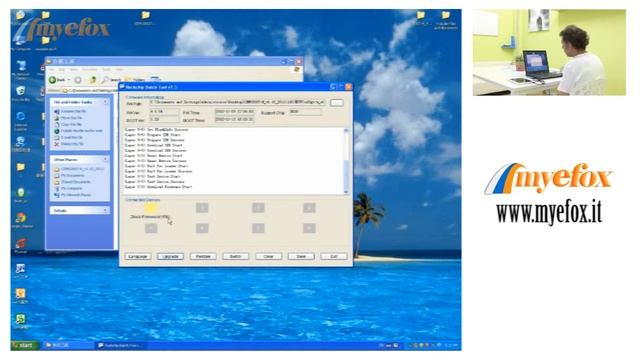Click the log scrollbar up arrow

[346, 131]
